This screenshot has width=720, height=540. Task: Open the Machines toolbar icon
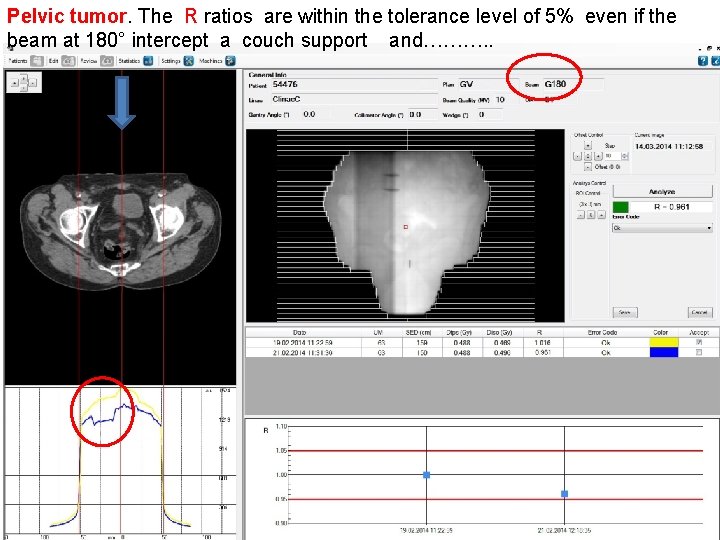coord(231,61)
